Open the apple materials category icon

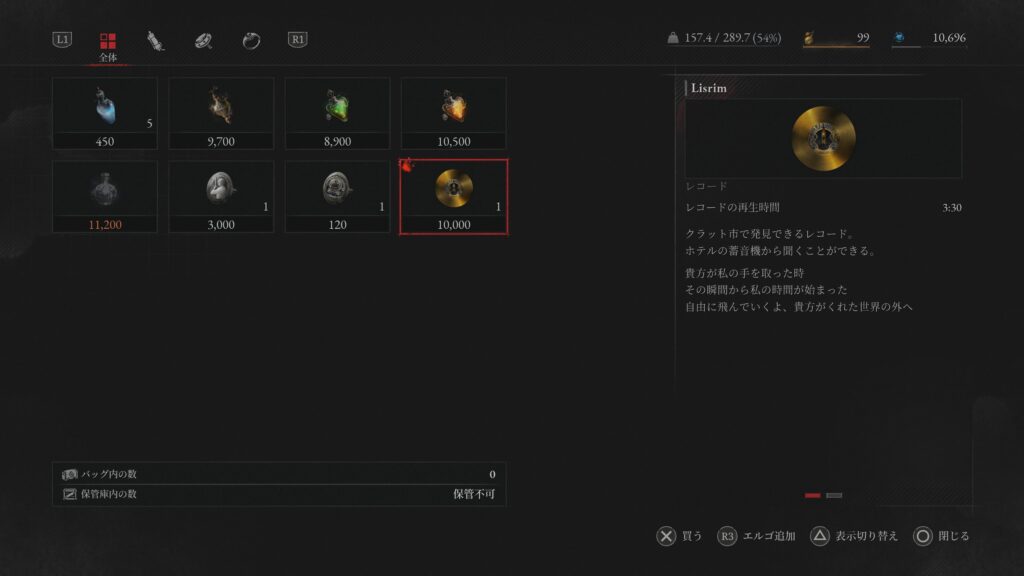(x=251, y=40)
